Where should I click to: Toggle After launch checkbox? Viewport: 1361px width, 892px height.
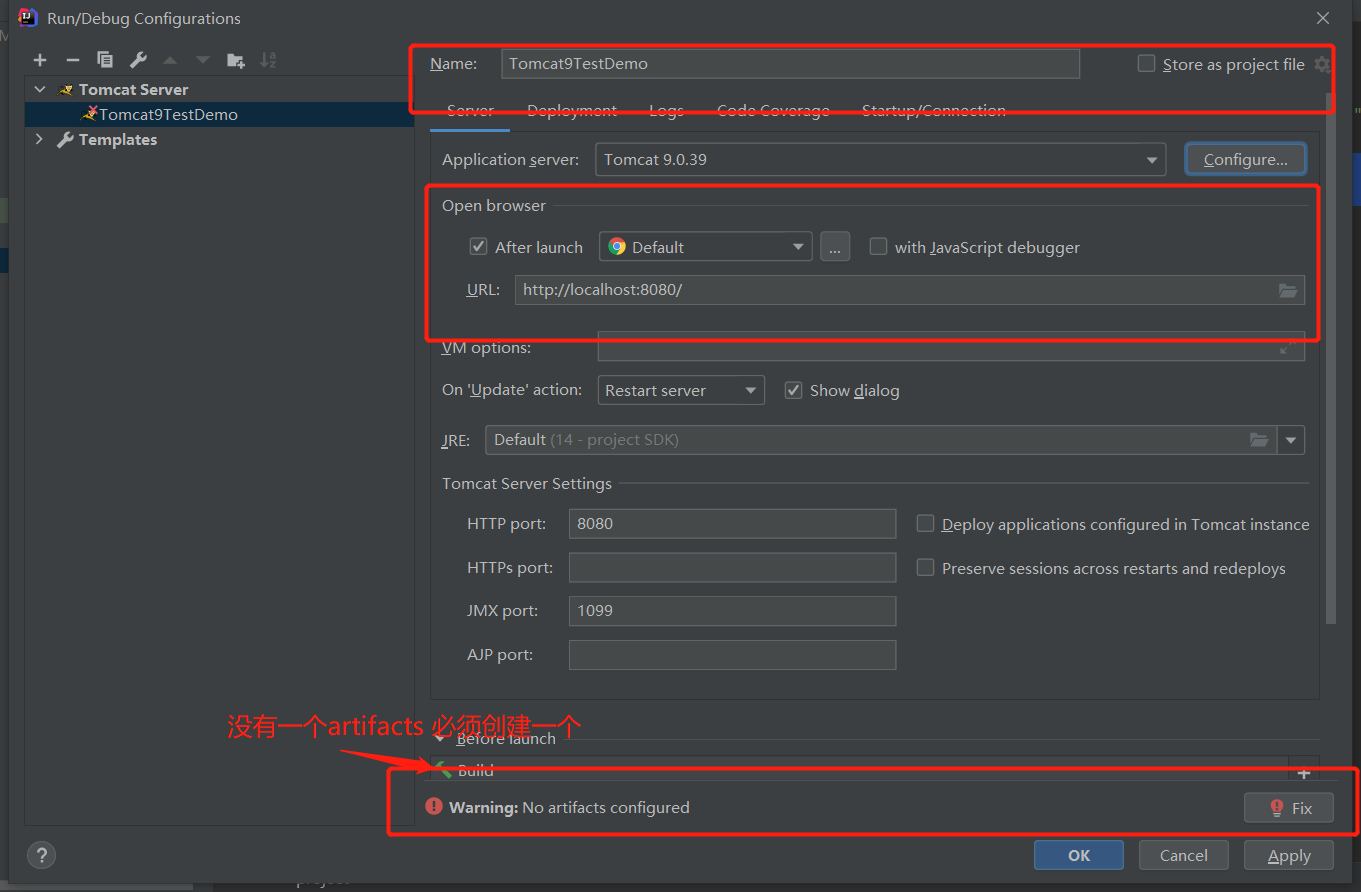click(479, 246)
